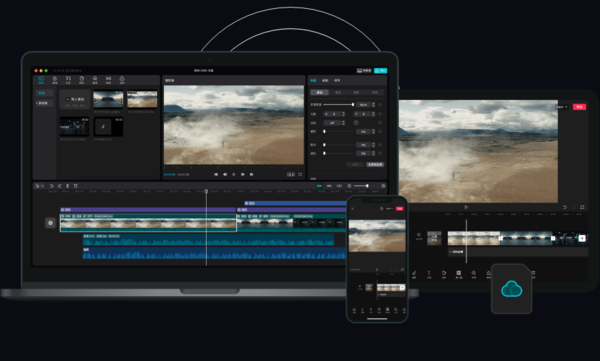Open the text tool in laptop top toolbar
The width and height of the screenshot is (600, 361).
(68, 80)
